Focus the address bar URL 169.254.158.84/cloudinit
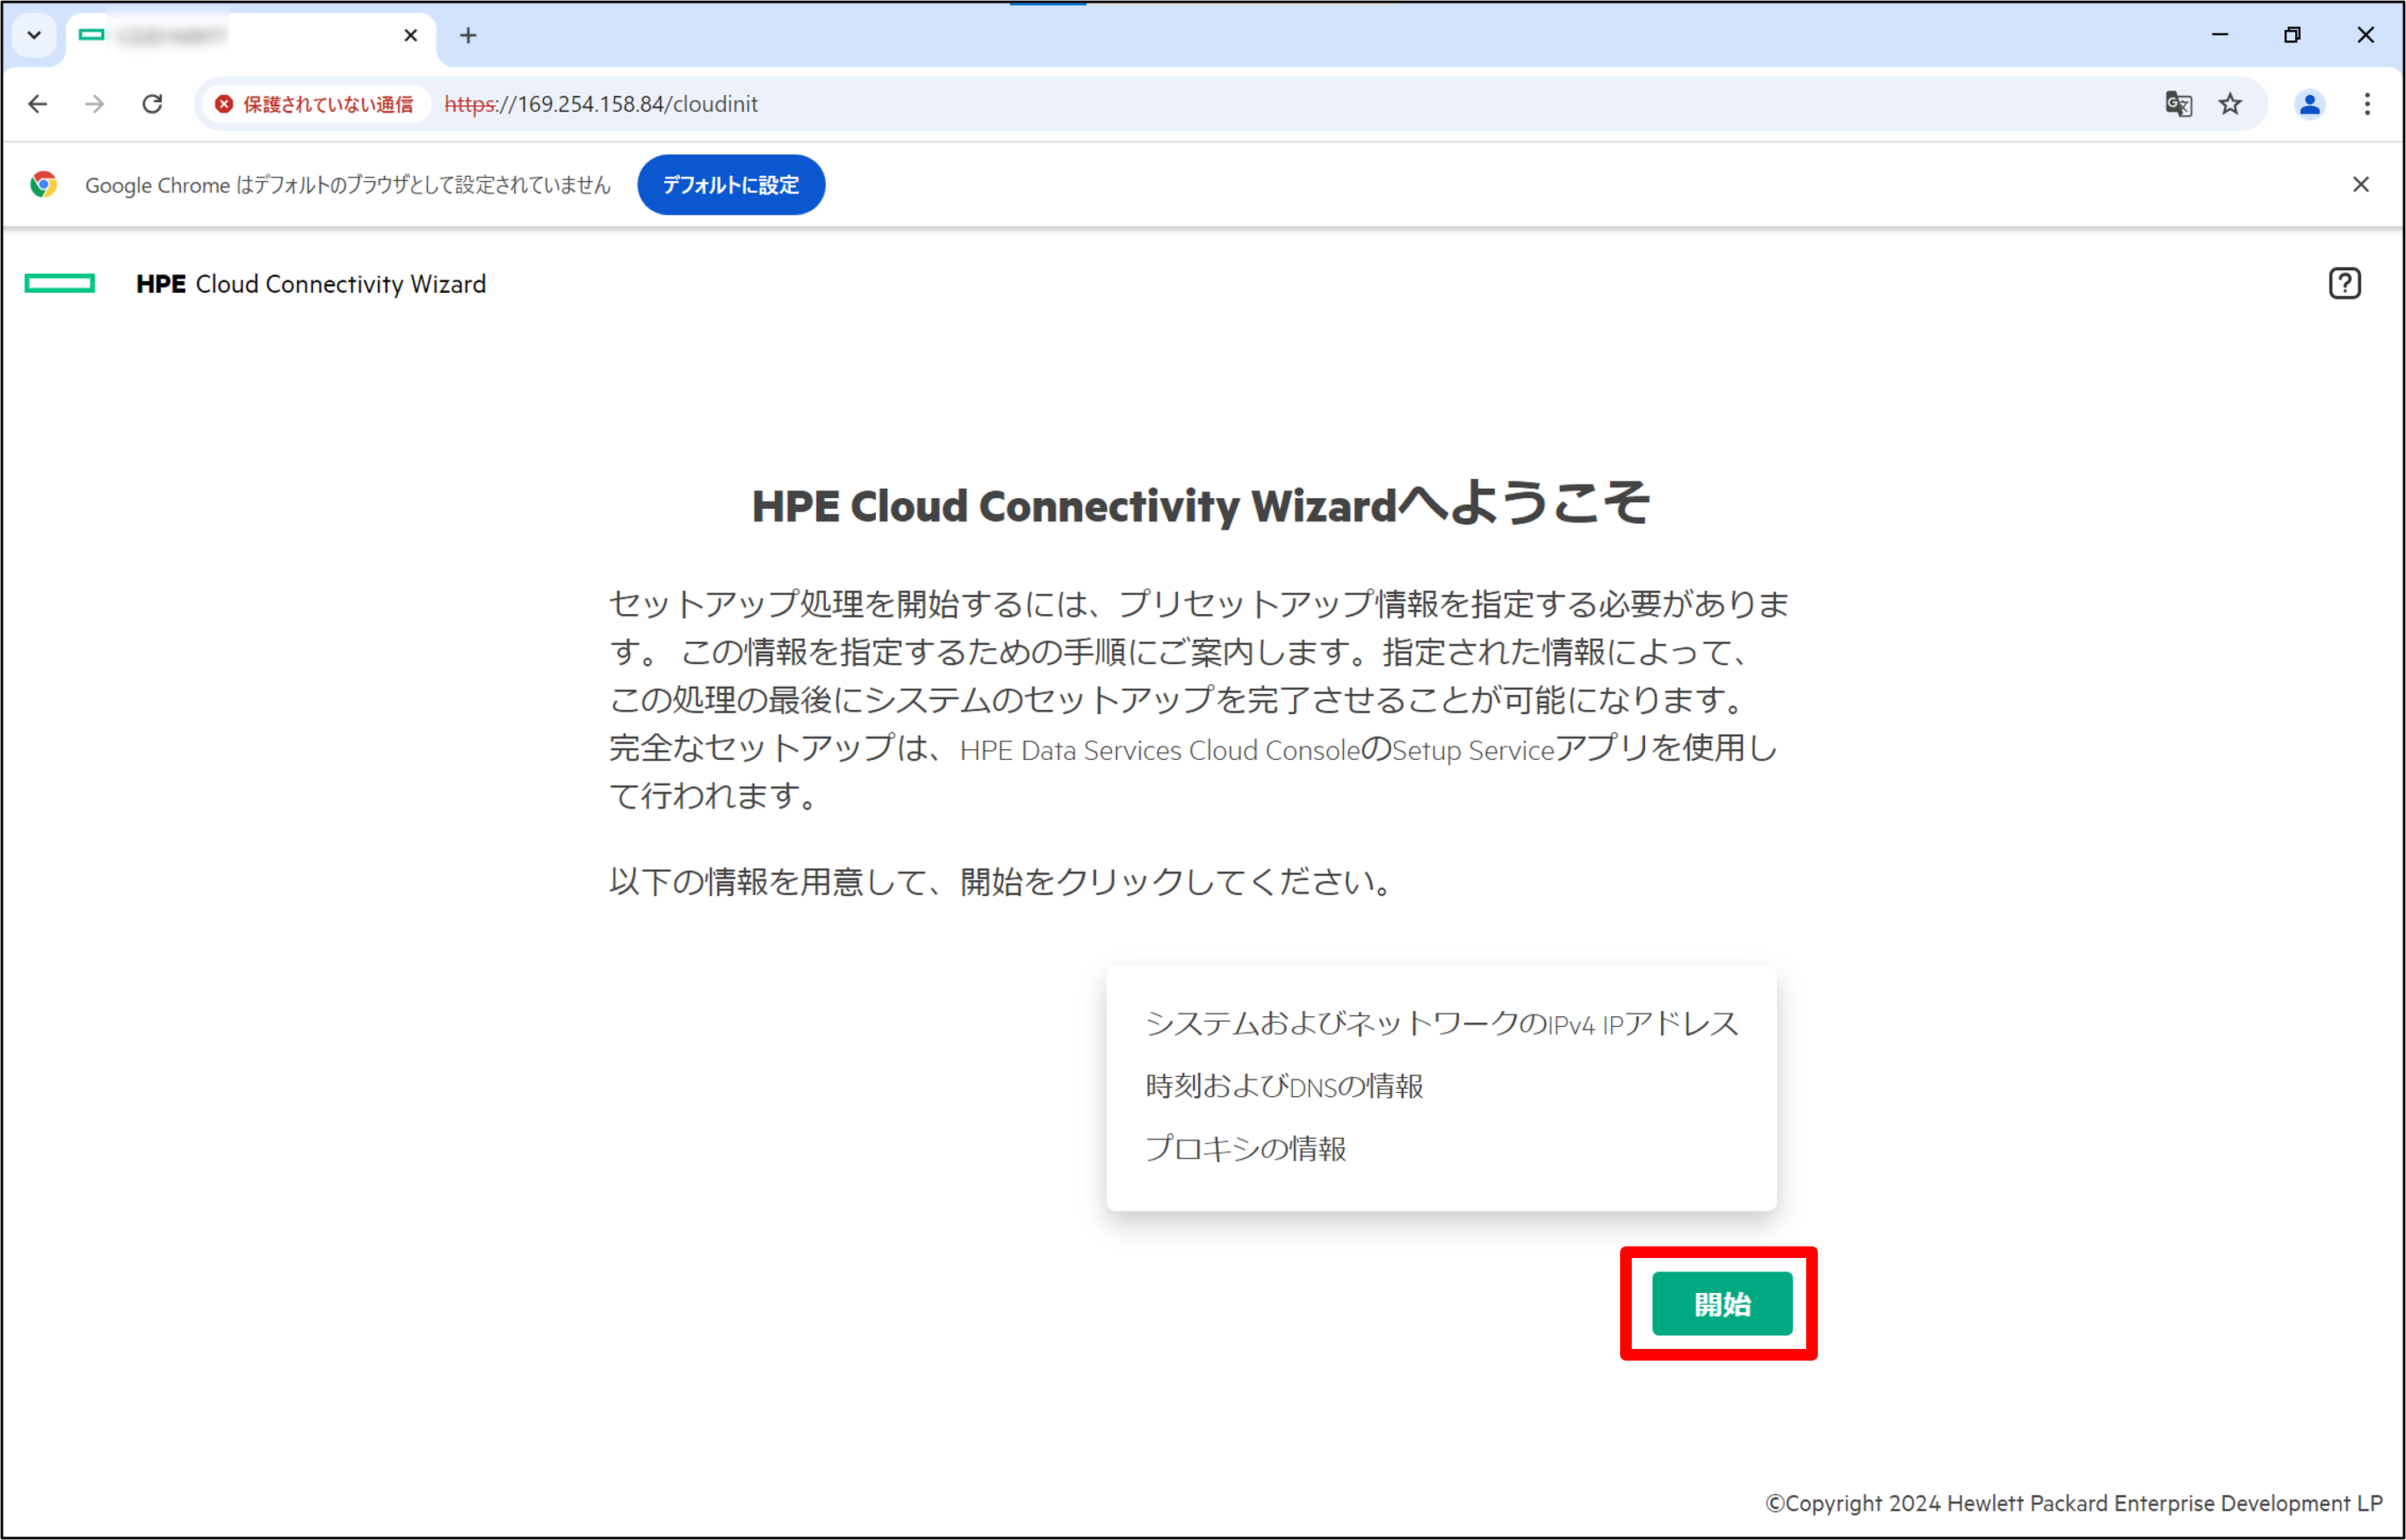This screenshot has width=2406, height=1540. pyautogui.click(x=601, y=104)
